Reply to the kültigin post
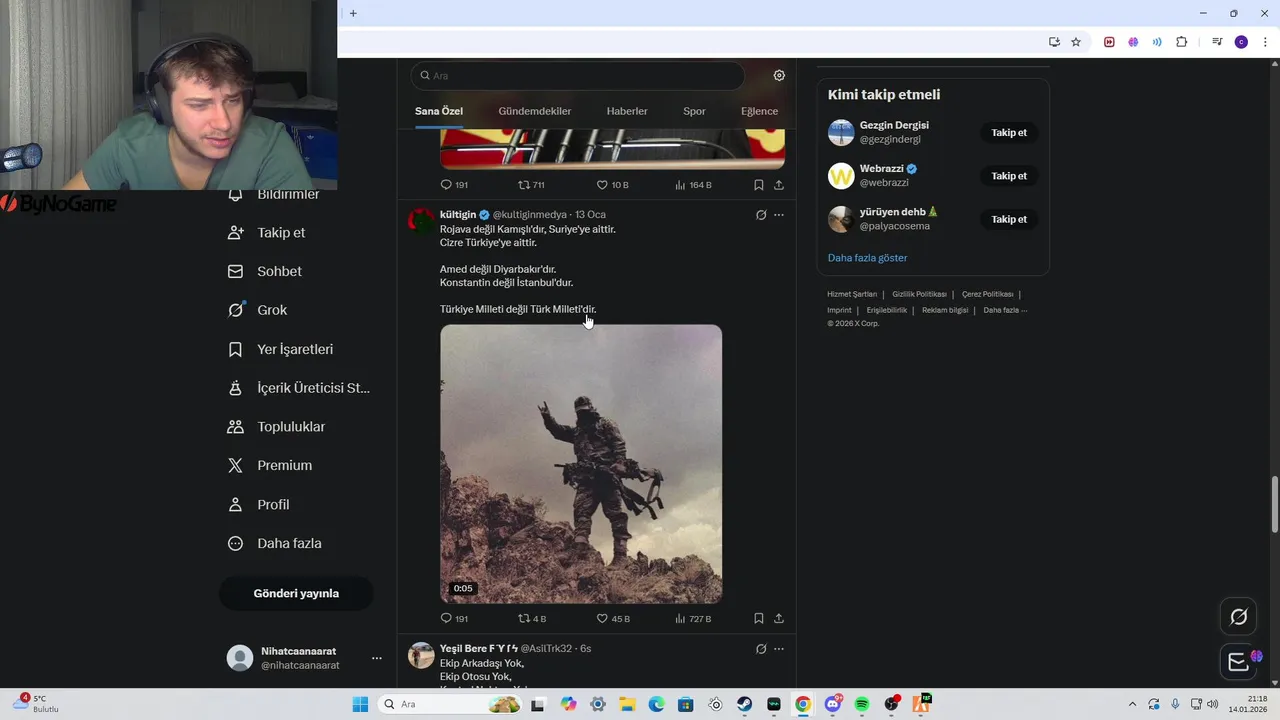 pyautogui.click(x=454, y=619)
